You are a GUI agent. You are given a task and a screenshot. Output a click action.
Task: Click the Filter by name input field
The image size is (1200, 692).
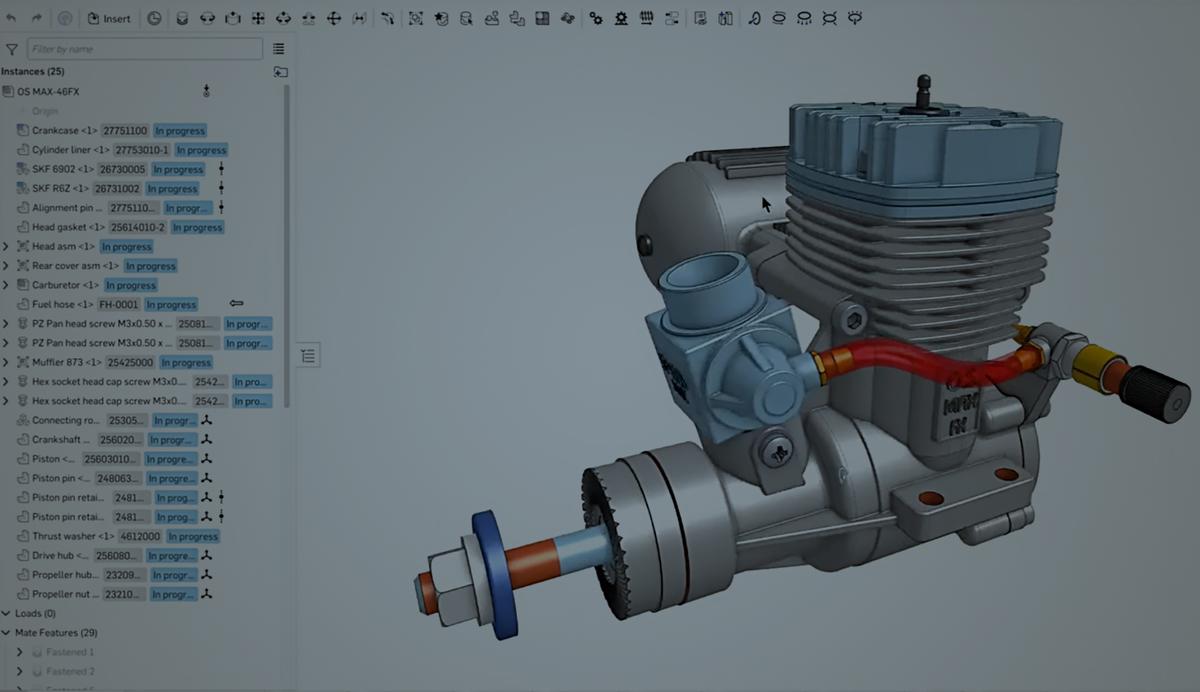(x=145, y=48)
